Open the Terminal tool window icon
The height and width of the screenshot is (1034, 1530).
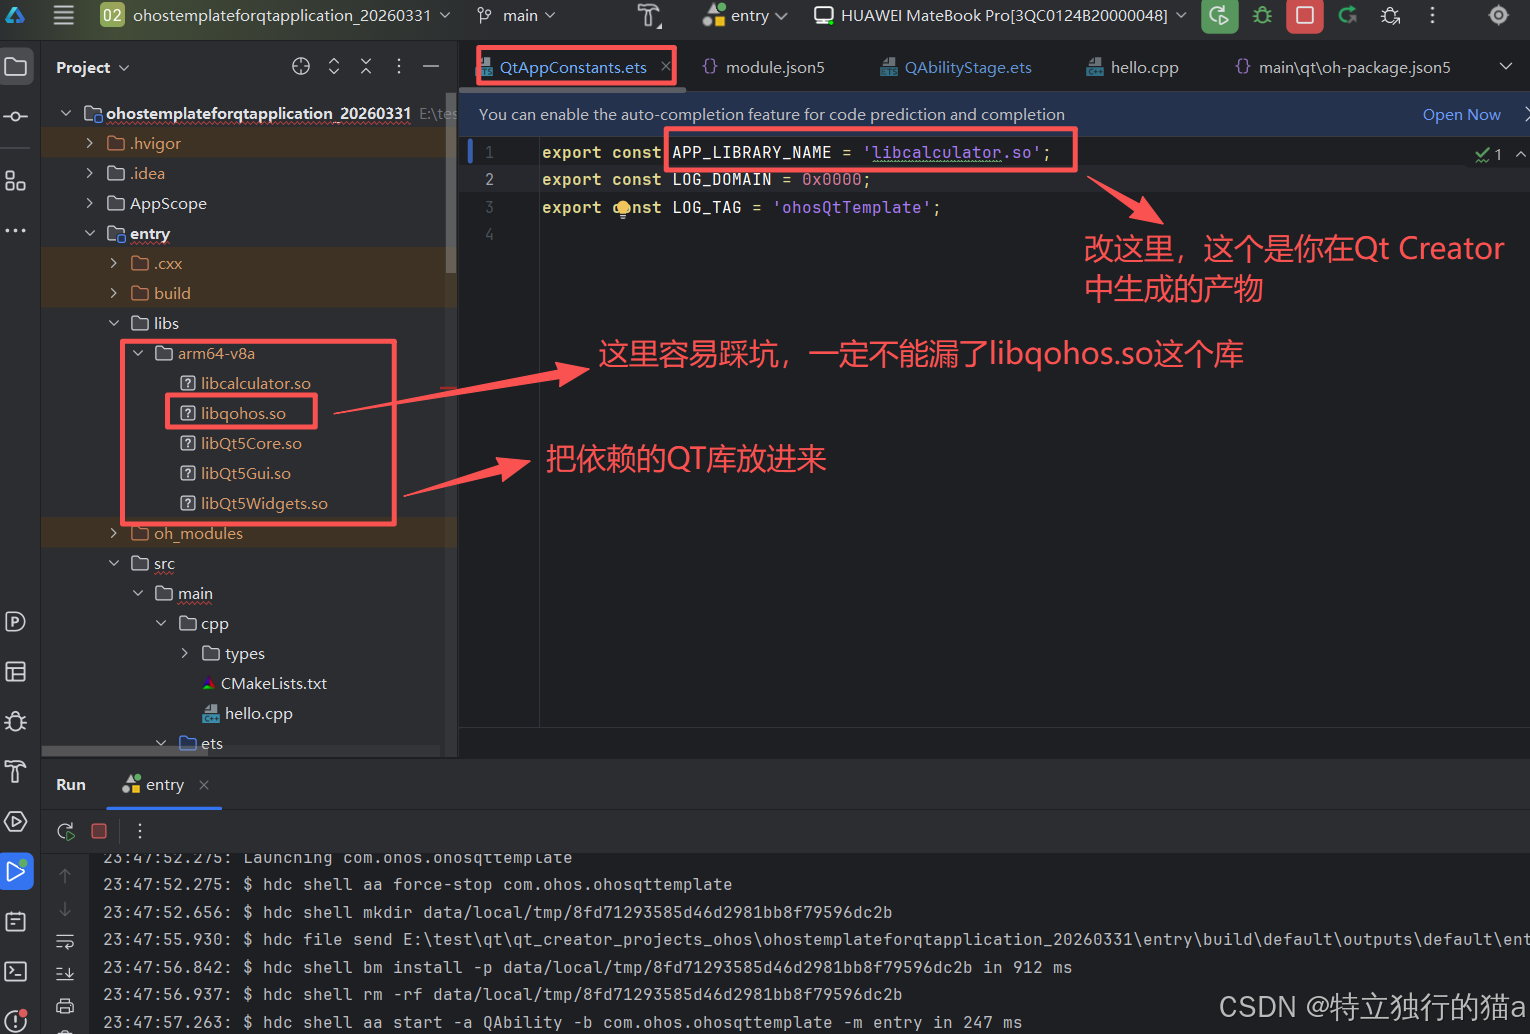click(x=16, y=971)
